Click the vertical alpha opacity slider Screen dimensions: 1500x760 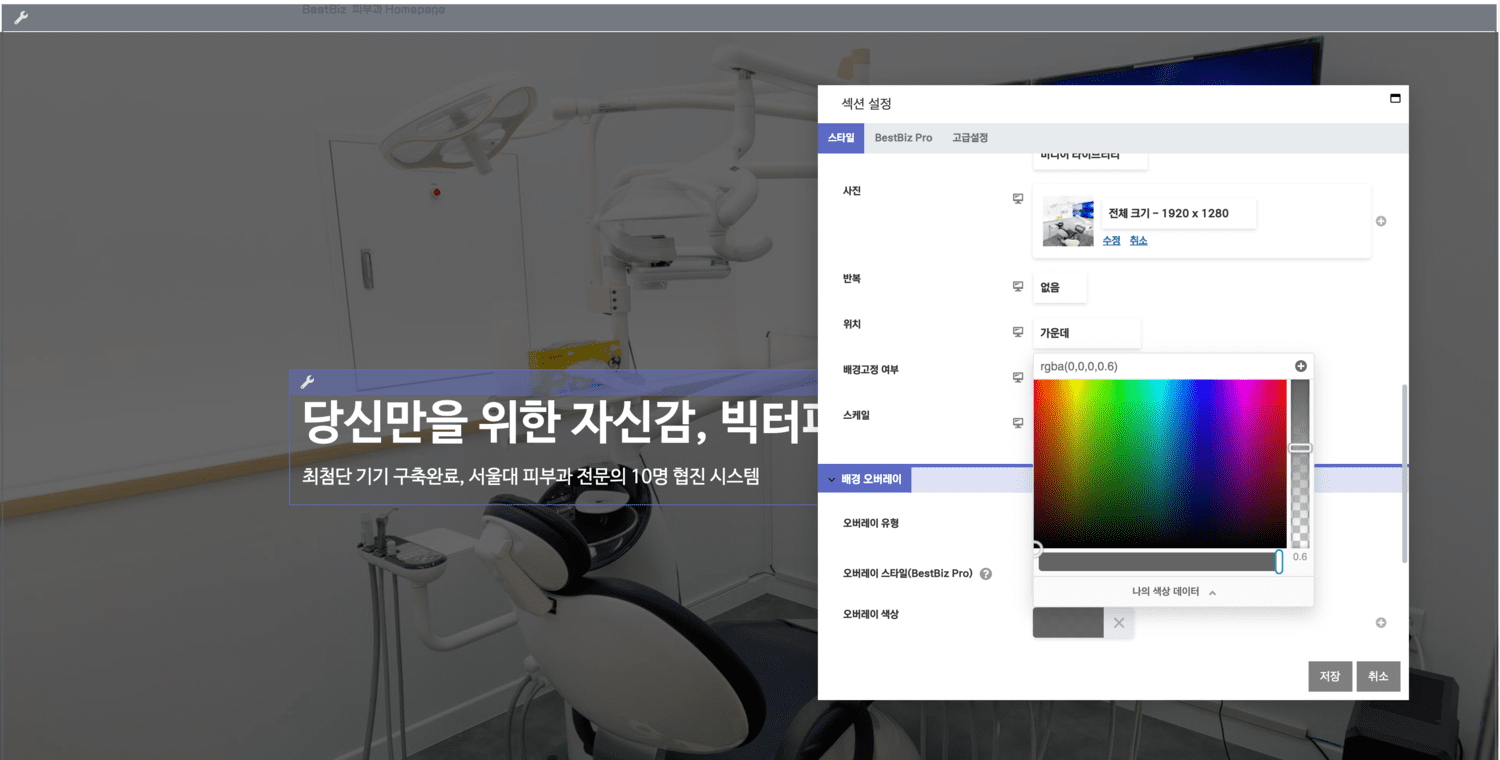tap(1300, 463)
